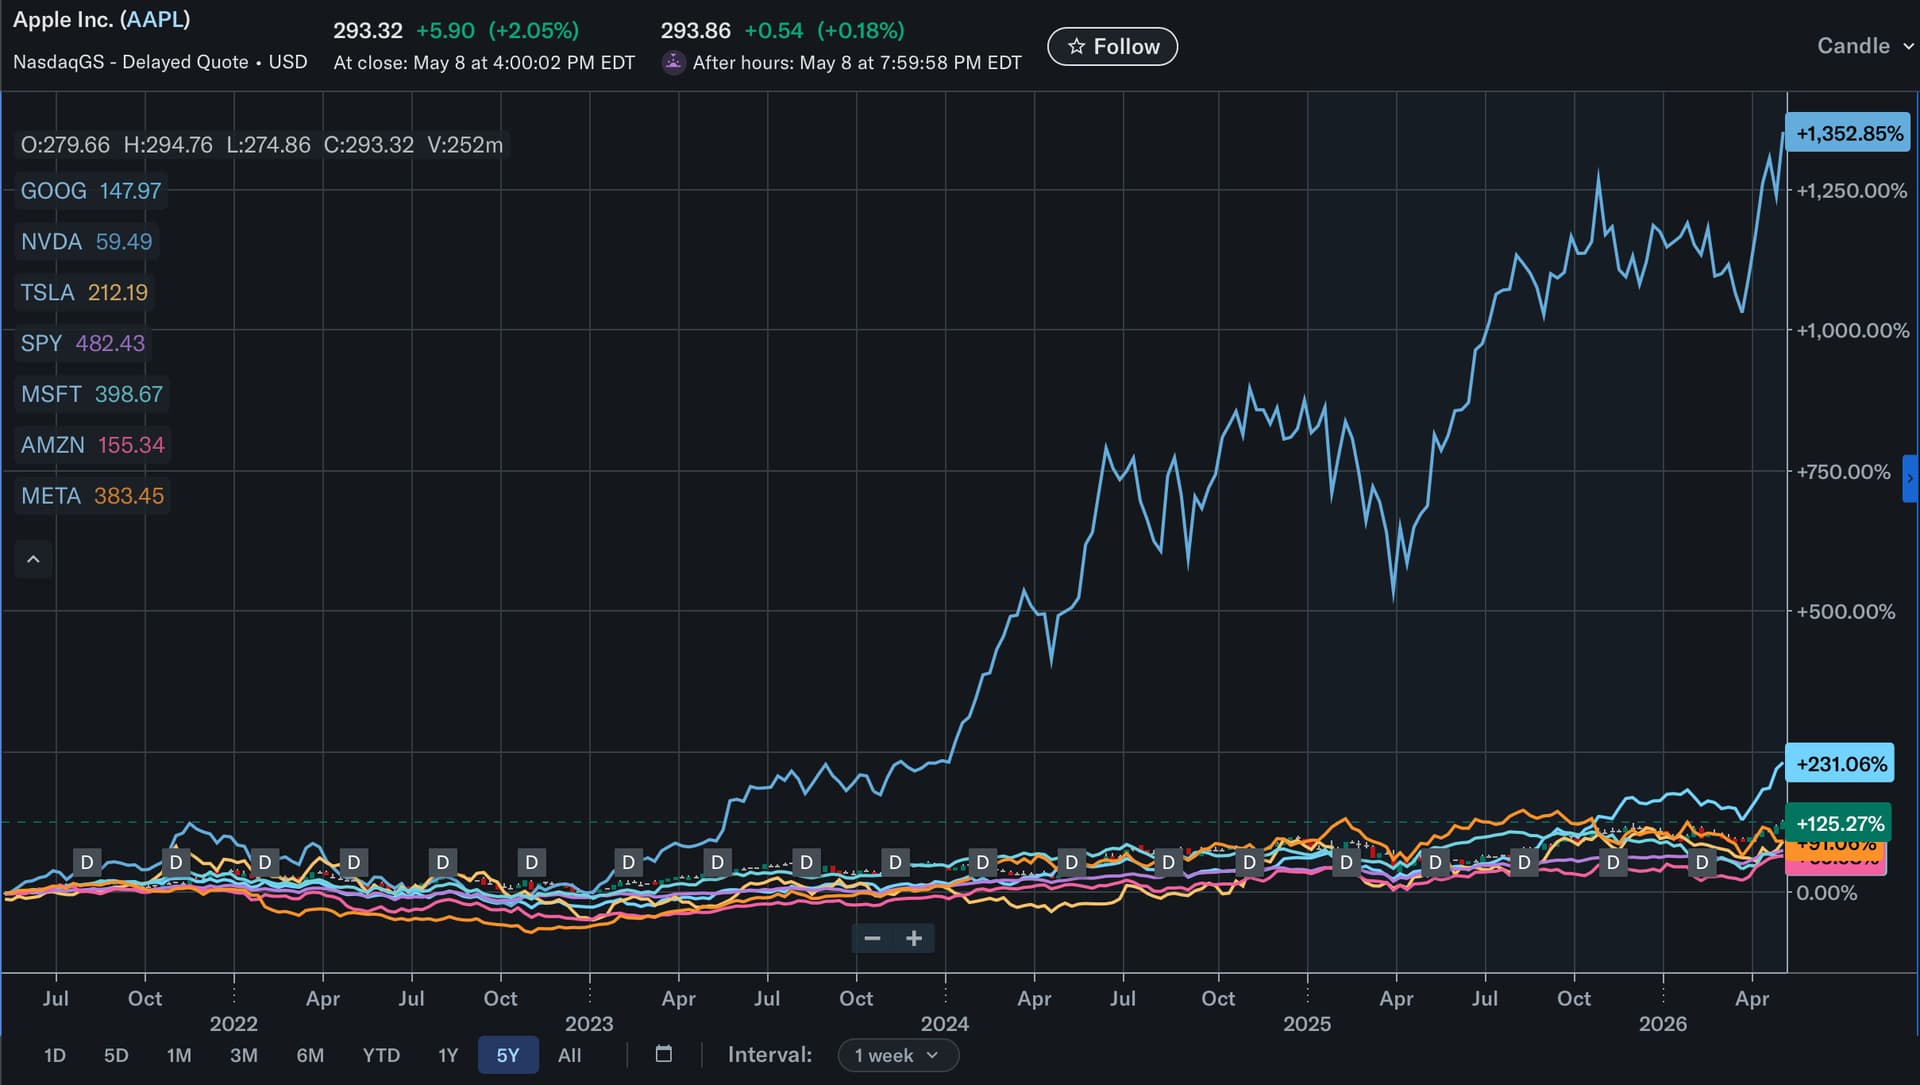This screenshot has height=1085, width=1920.
Task: Click the SPY comparison legend entry
Action: coord(83,344)
